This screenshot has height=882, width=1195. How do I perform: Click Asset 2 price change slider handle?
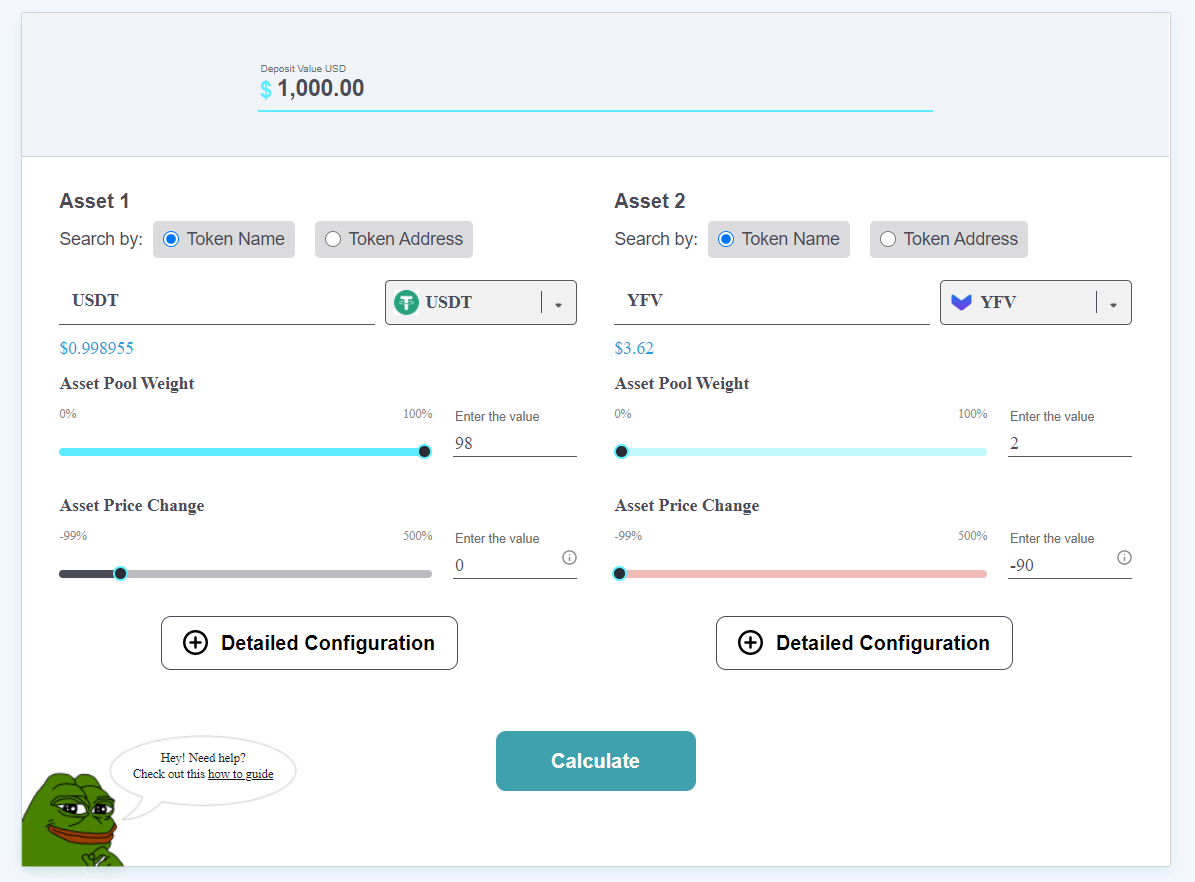pos(620,574)
